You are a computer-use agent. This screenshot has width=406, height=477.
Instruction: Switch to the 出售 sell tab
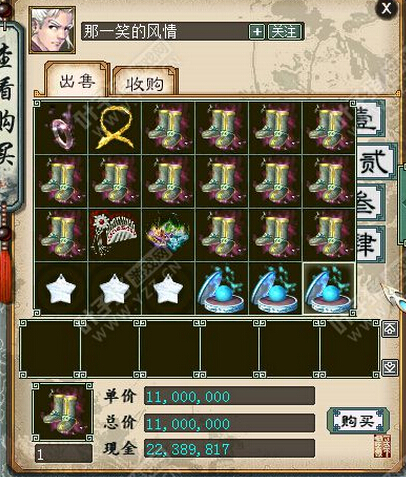[77, 81]
